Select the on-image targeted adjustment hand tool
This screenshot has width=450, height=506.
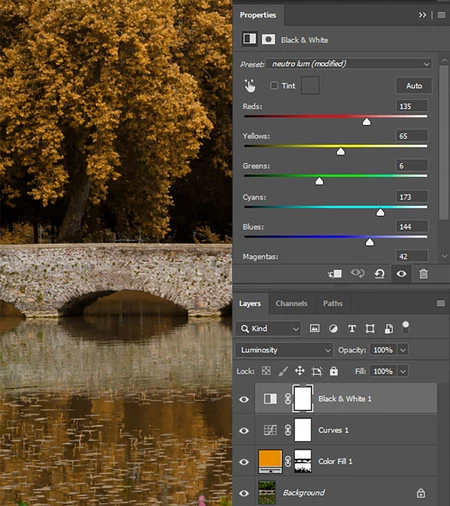pos(250,86)
